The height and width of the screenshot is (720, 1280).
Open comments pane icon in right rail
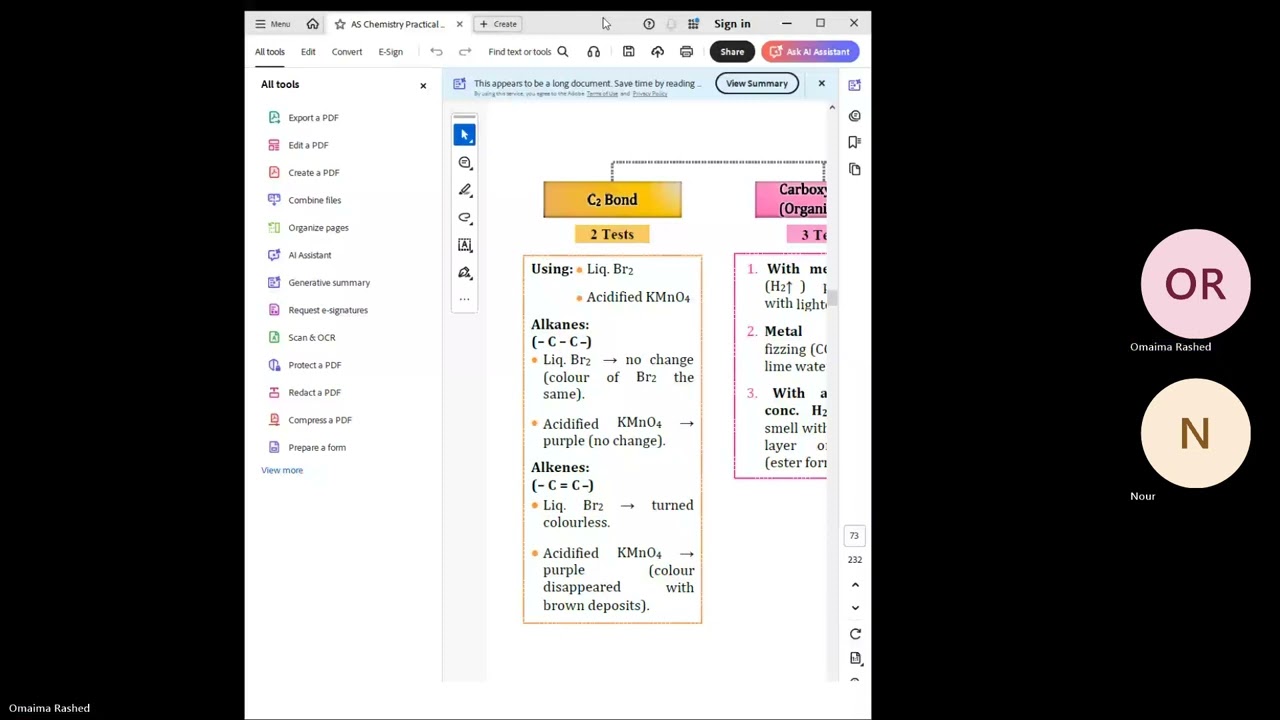[x=855, y=116]
